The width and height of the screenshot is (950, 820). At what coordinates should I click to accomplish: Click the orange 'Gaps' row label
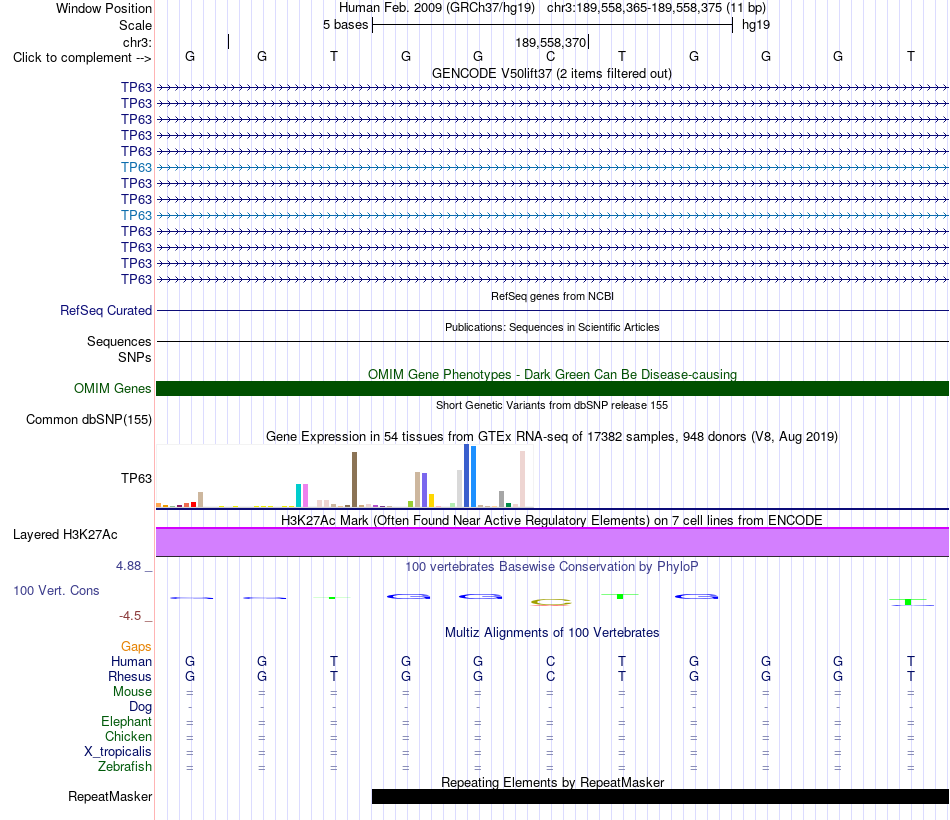click(x=136, y=647)
